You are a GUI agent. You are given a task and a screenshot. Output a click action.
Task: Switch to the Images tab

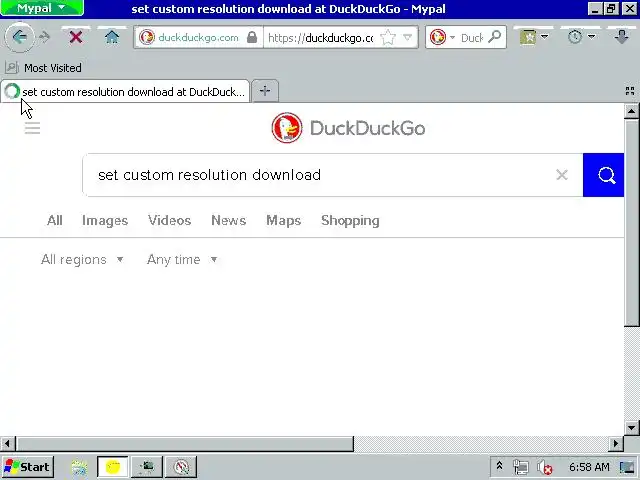coord(105,220)
